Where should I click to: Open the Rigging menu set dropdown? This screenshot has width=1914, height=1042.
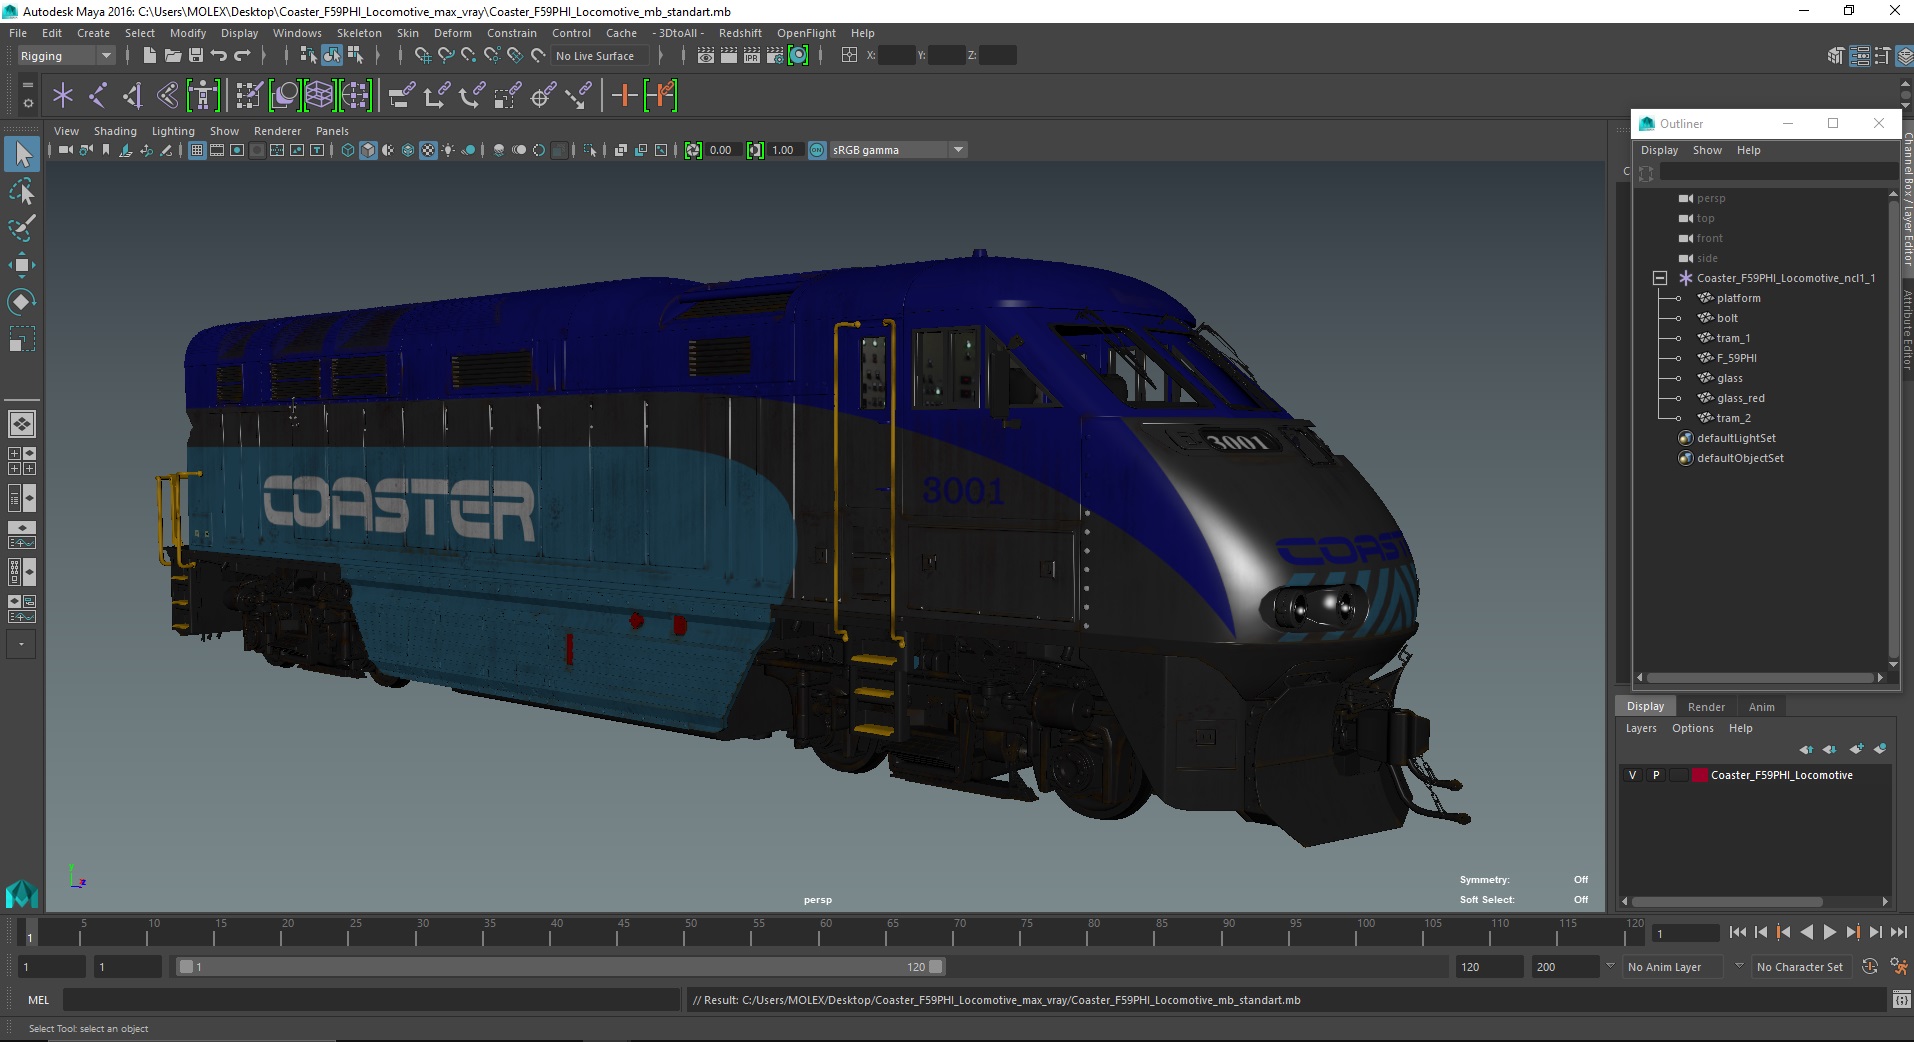[66, 56]
